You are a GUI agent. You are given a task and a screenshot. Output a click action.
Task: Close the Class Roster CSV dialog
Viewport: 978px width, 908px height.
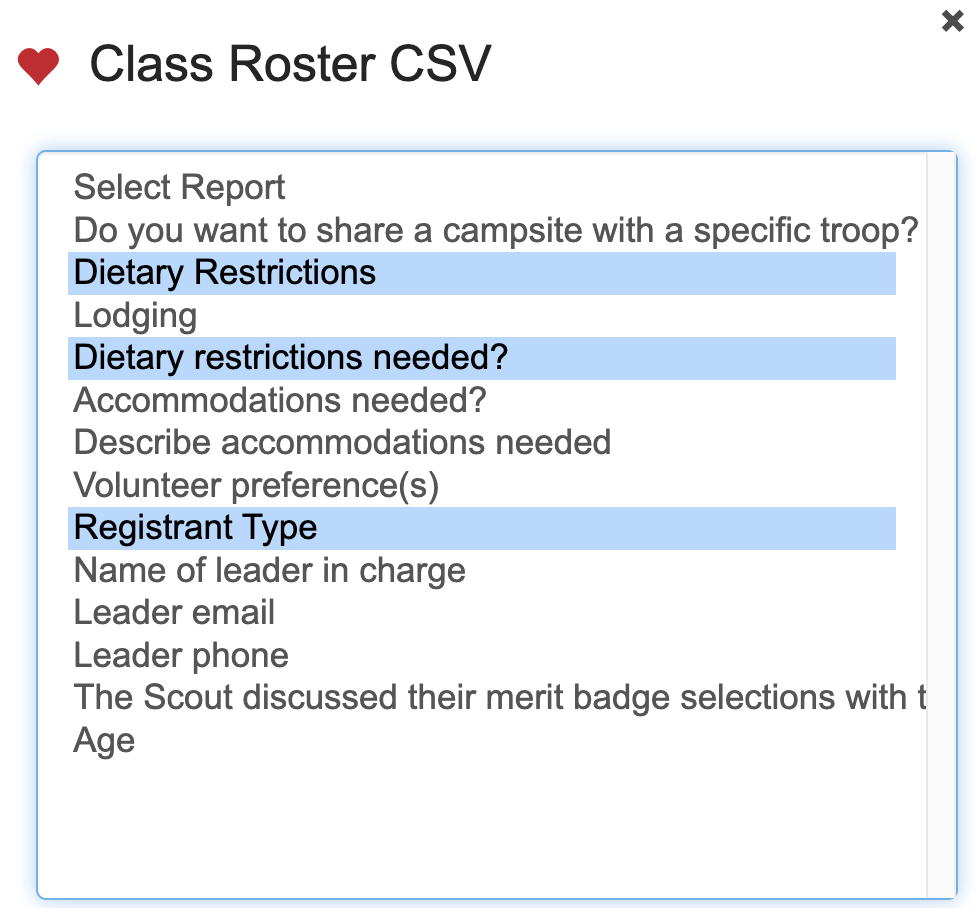click(953, 21)
